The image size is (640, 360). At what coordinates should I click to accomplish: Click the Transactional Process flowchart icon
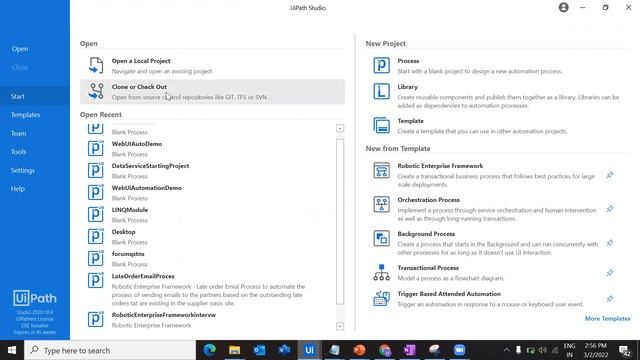(381, 272)
